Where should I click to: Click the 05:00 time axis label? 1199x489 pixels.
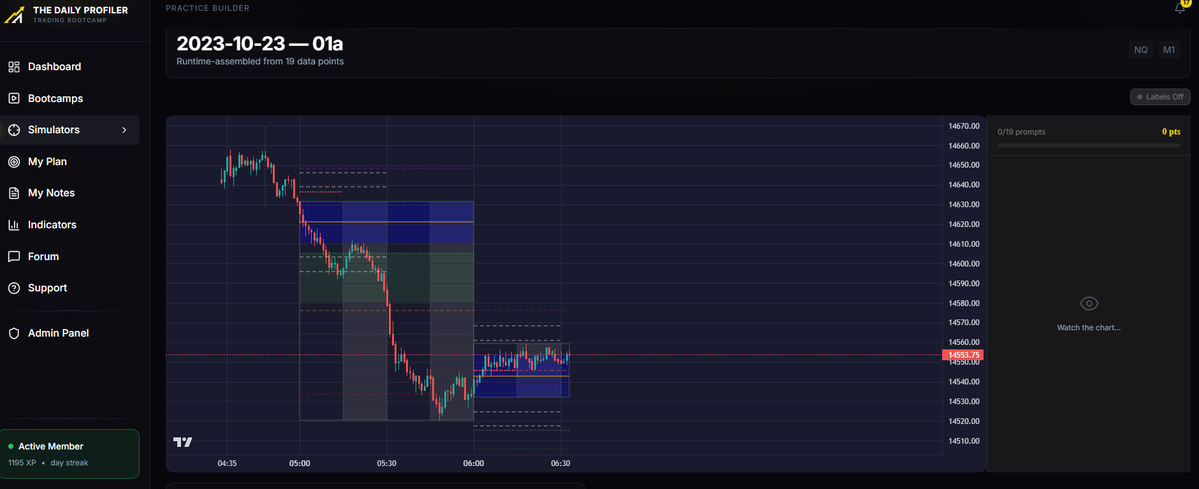click(300, 463)
